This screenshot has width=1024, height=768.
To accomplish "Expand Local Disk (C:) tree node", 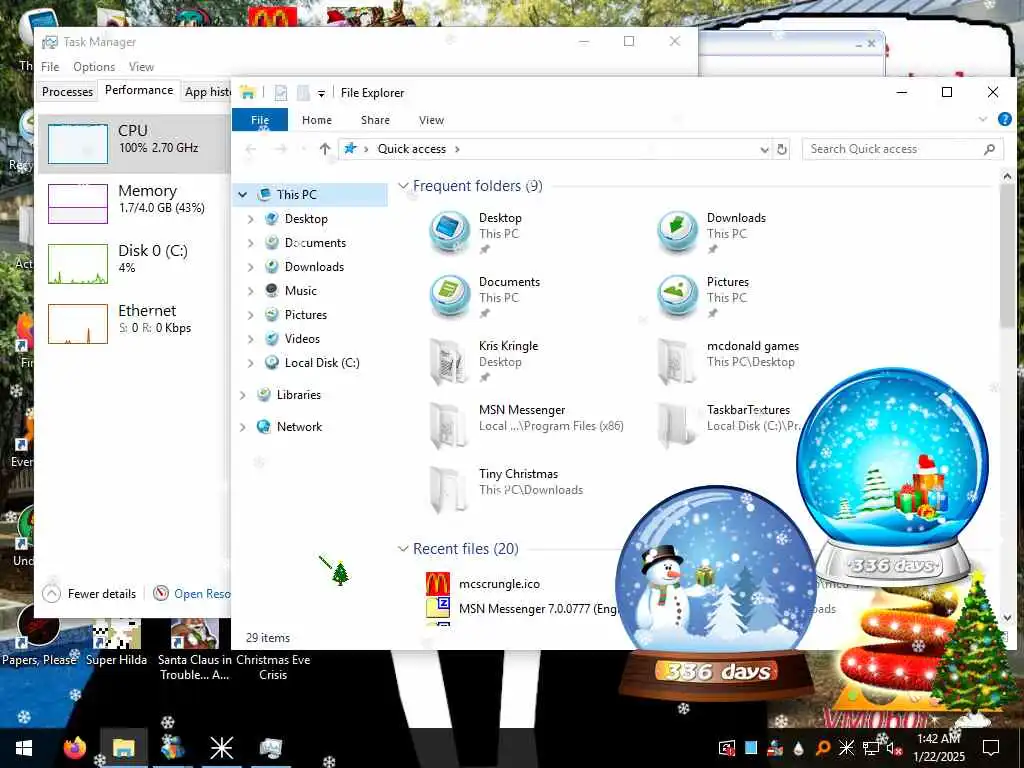I will [x=251, y=363].
